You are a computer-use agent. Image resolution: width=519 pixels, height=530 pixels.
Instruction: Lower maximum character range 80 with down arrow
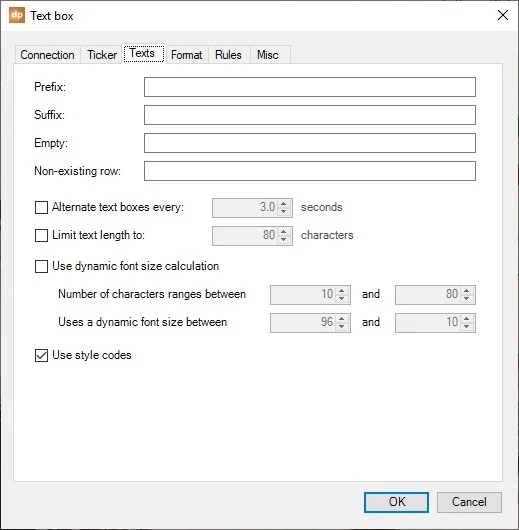[x=467, y=298]
